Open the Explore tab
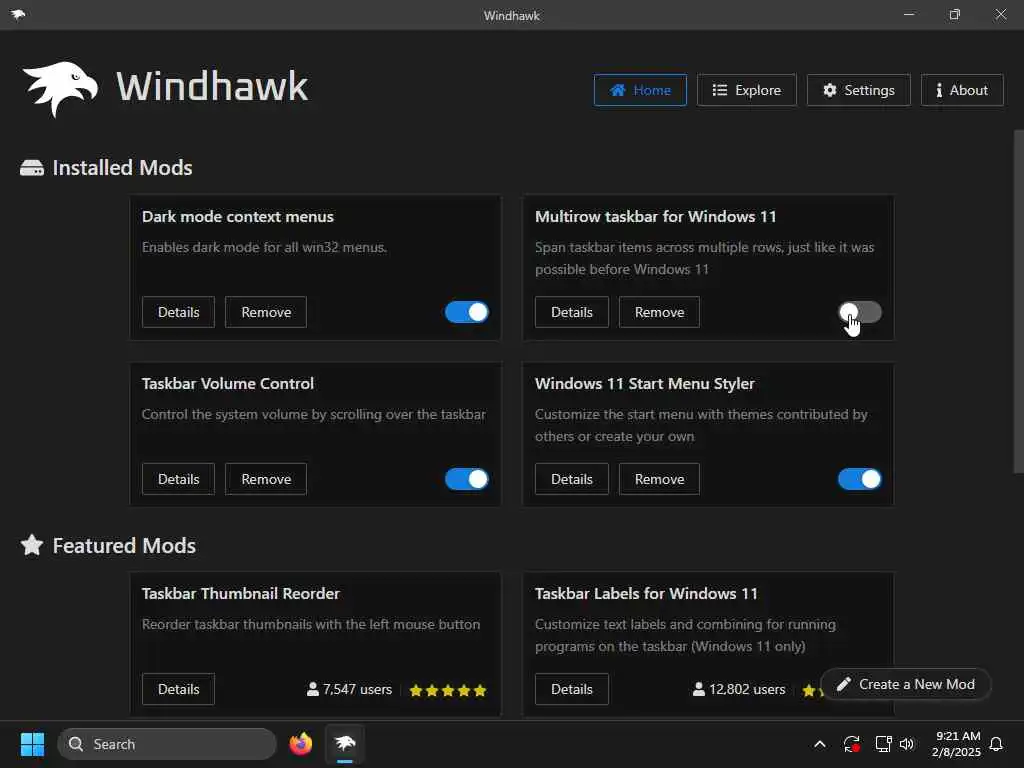 [x=746, y=90]
